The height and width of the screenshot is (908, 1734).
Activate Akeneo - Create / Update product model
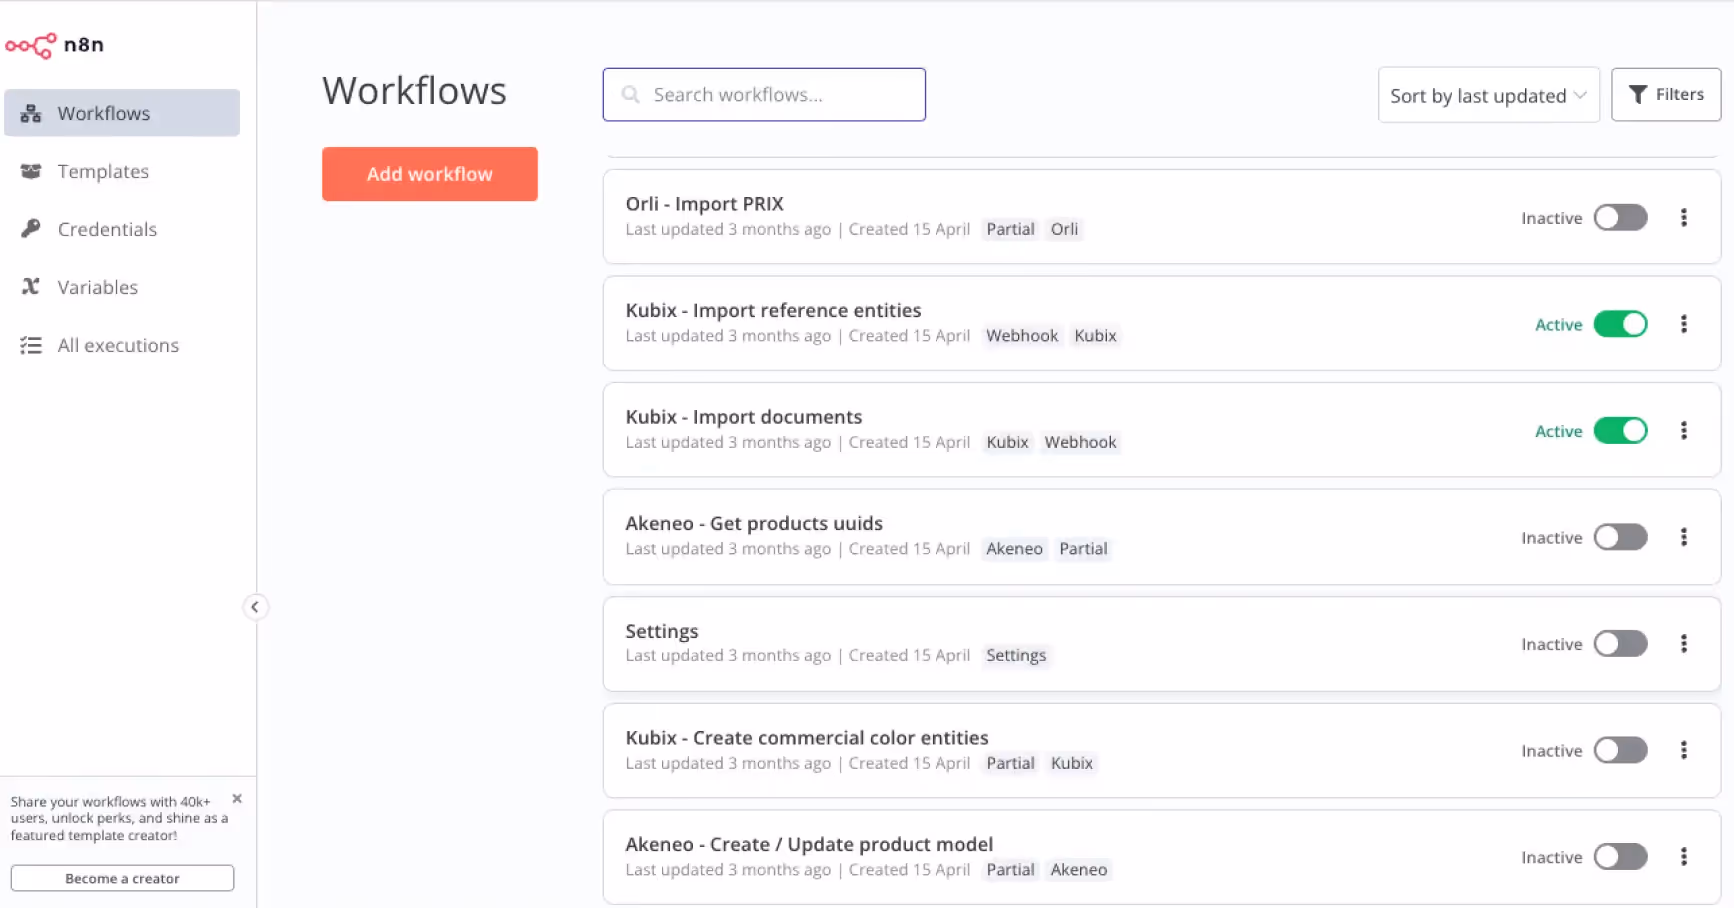click(x=1620, y=857)
